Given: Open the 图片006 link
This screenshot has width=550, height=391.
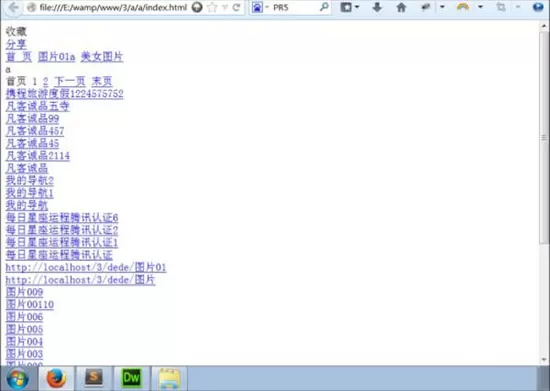Looking at the screenshot, I should point(25,317).
